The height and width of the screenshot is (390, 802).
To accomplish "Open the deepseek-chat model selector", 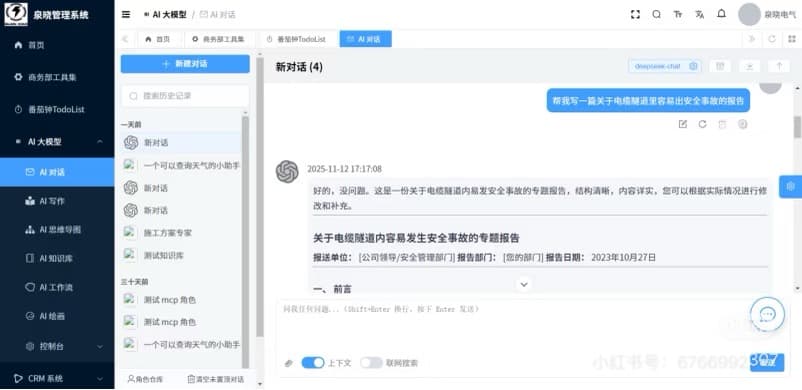I will click(x=664, y=66).
